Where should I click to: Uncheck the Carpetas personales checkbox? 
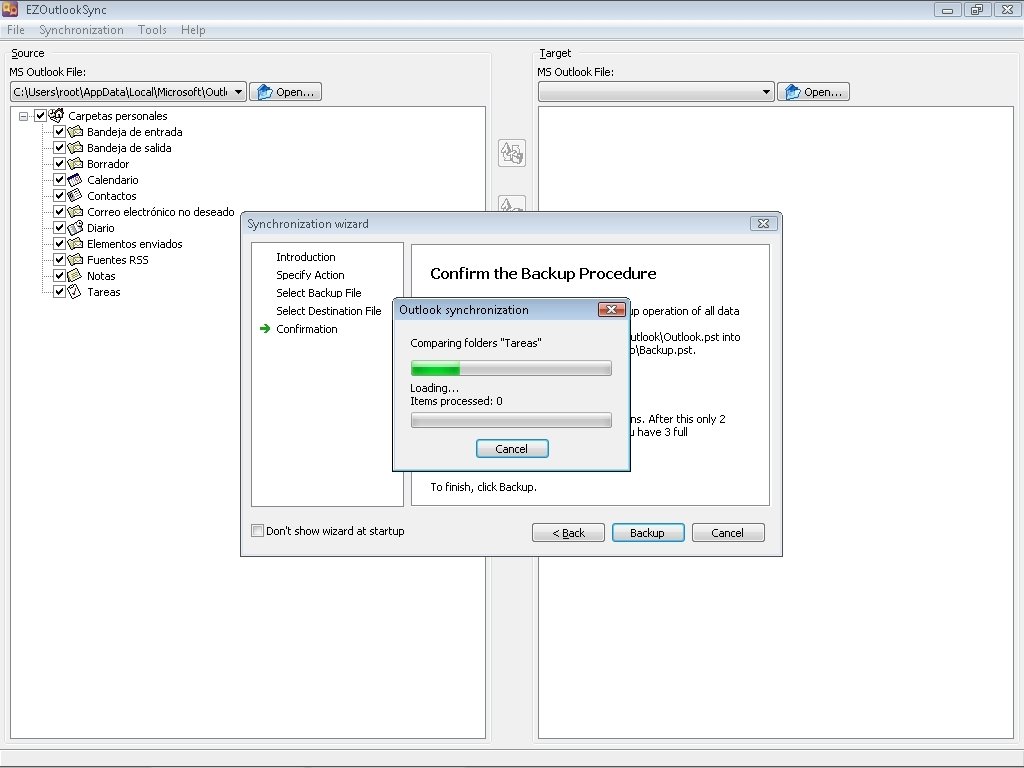[x=40, y=116]
